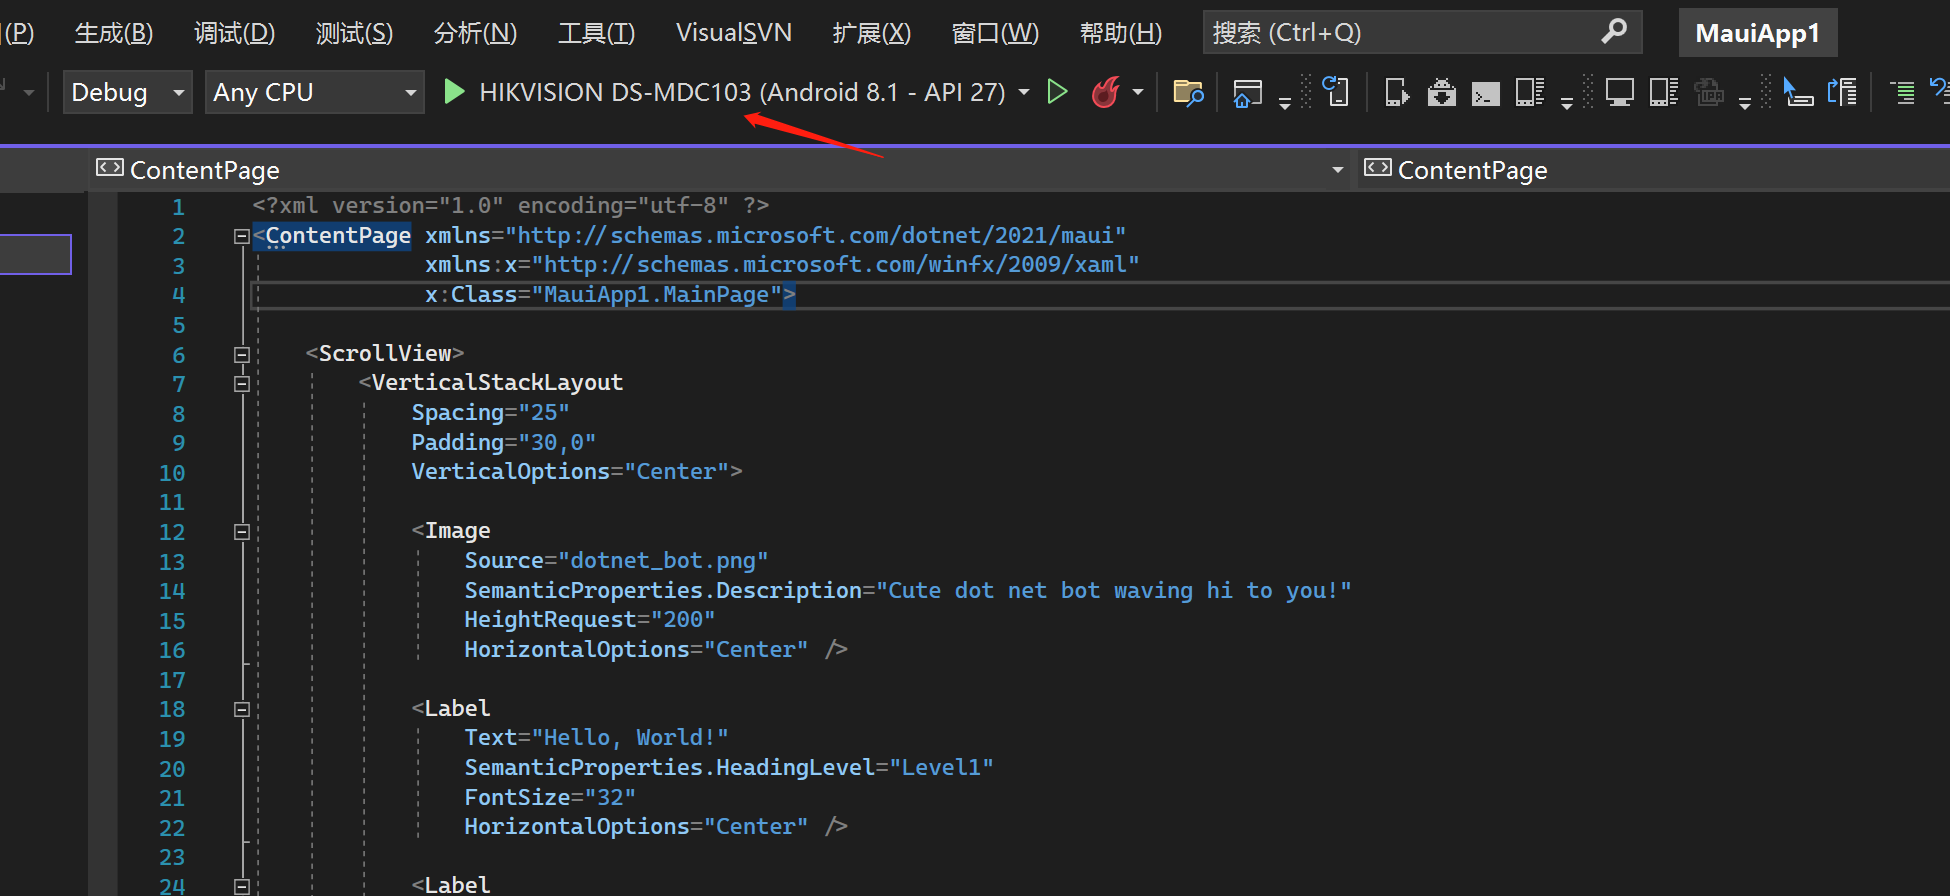Click the blue cursor selection icon
The width and height of the screenshot is (1950, 896).
(1798, 92)
